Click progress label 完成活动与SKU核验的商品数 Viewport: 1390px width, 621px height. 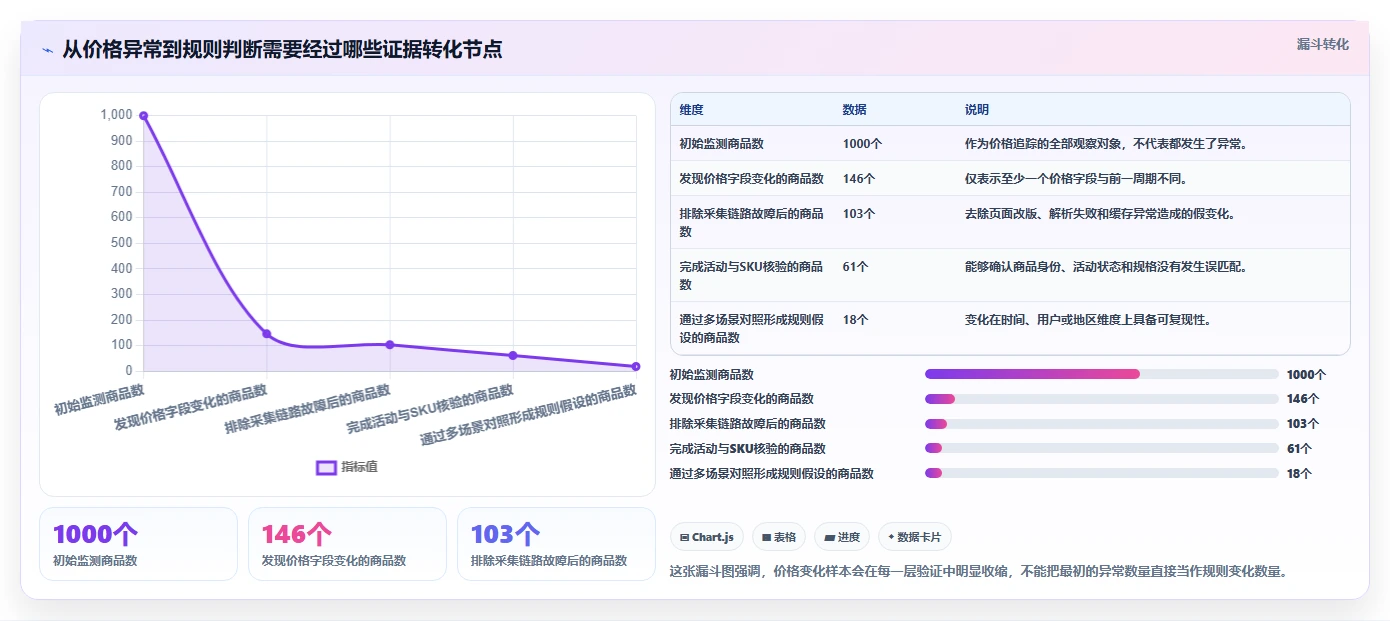747,449
